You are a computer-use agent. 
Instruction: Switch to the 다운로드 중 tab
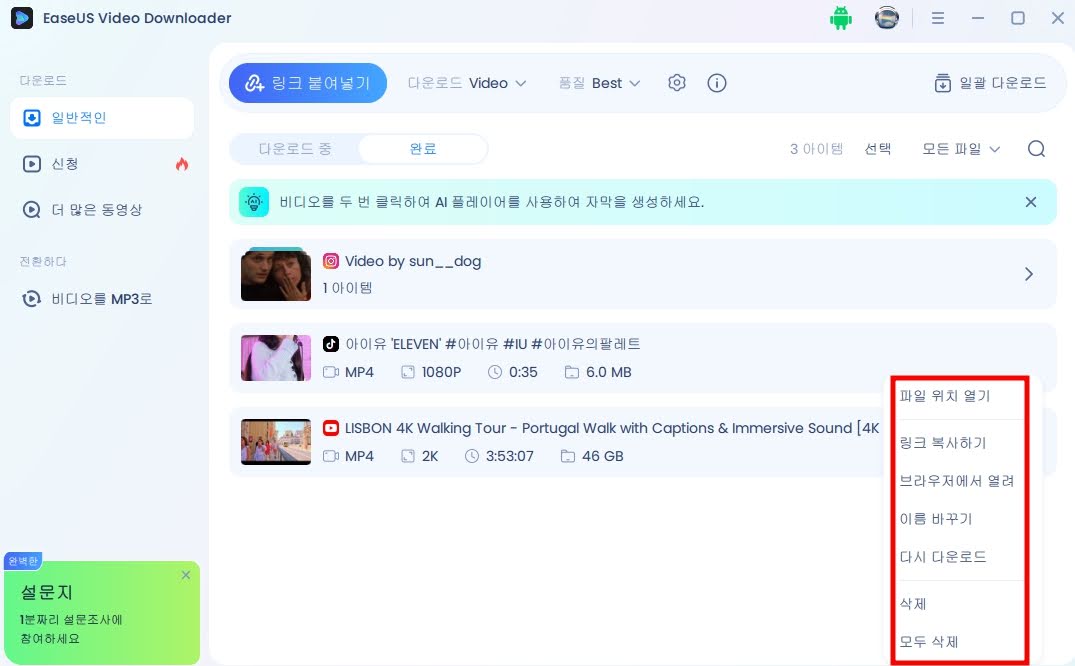(x=295, y=149)
